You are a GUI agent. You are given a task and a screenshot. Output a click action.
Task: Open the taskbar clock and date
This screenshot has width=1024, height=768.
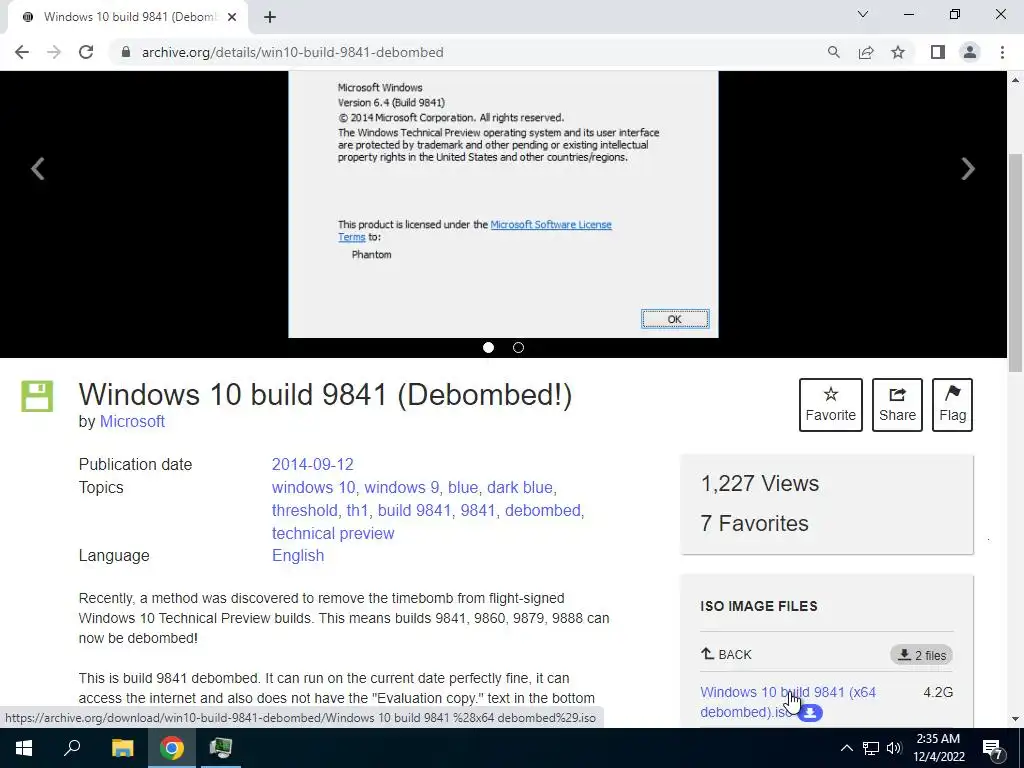938,748
